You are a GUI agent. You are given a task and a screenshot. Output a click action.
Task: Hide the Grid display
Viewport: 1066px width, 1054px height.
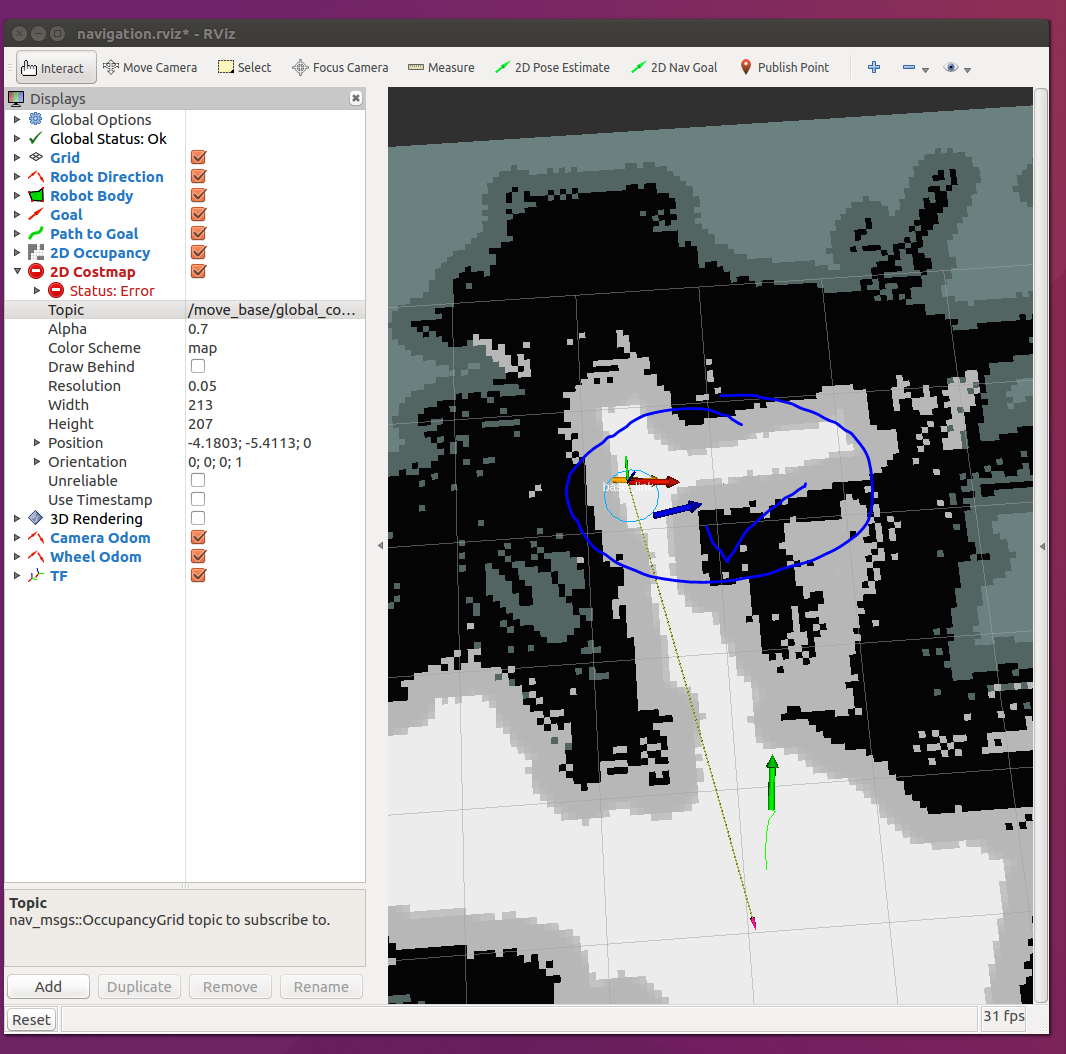[x=197, y=157]
